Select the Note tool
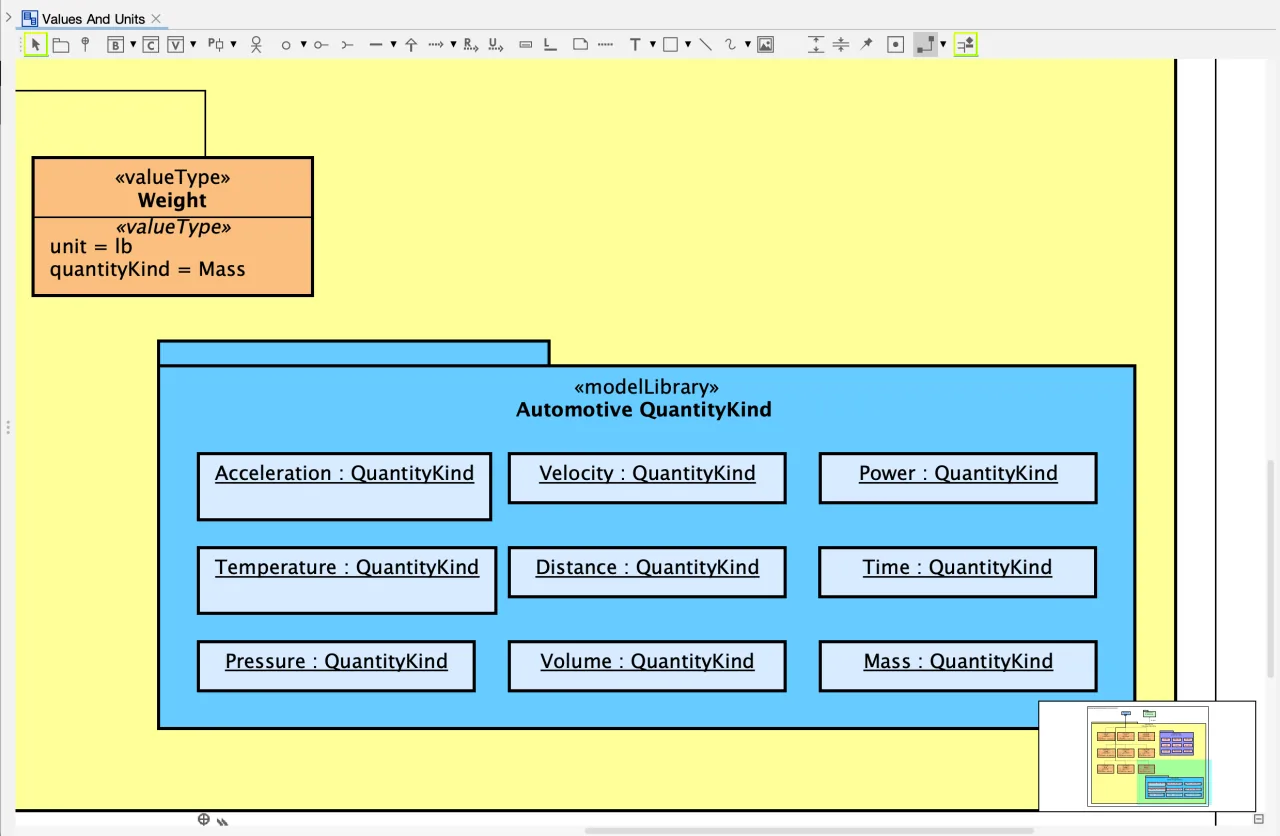The image size is (1280, 836). [580, 45]
